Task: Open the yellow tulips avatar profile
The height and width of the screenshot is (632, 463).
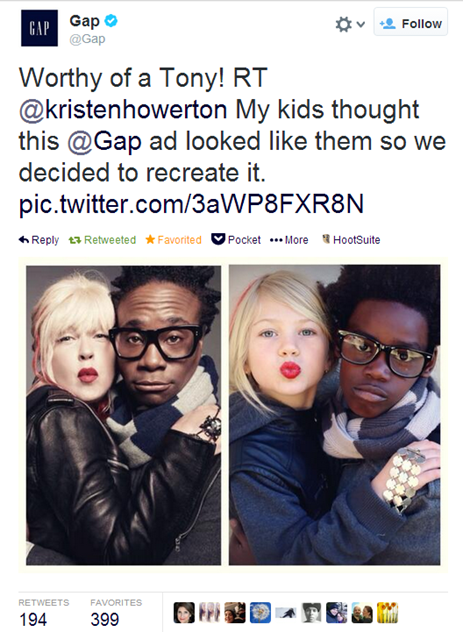Action: pyautogui.click(x=388, y=613)
